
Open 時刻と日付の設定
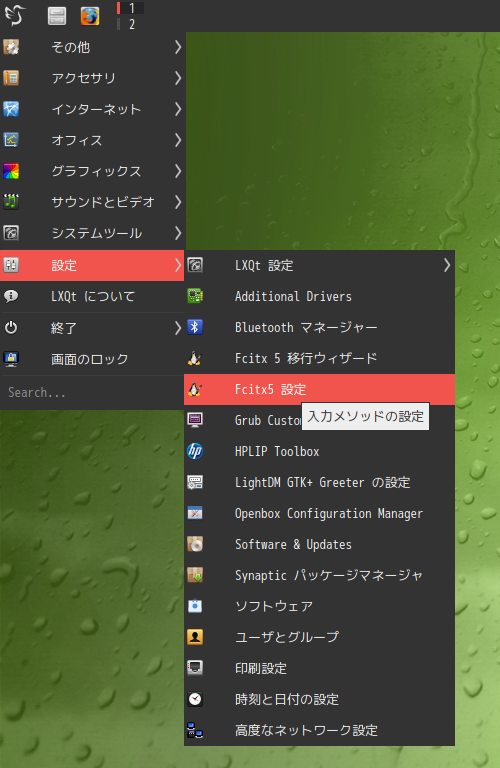(x=319, y=699)
